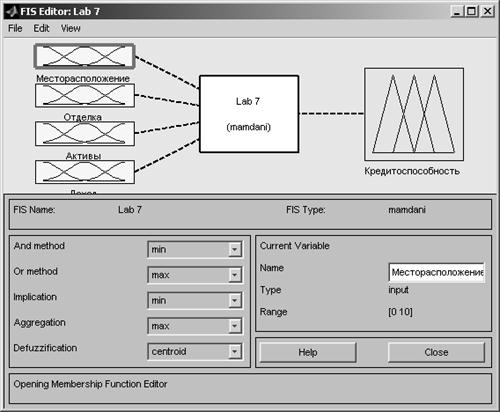
Task: Click the current variable Name field
Action: (x=437, y=272)
